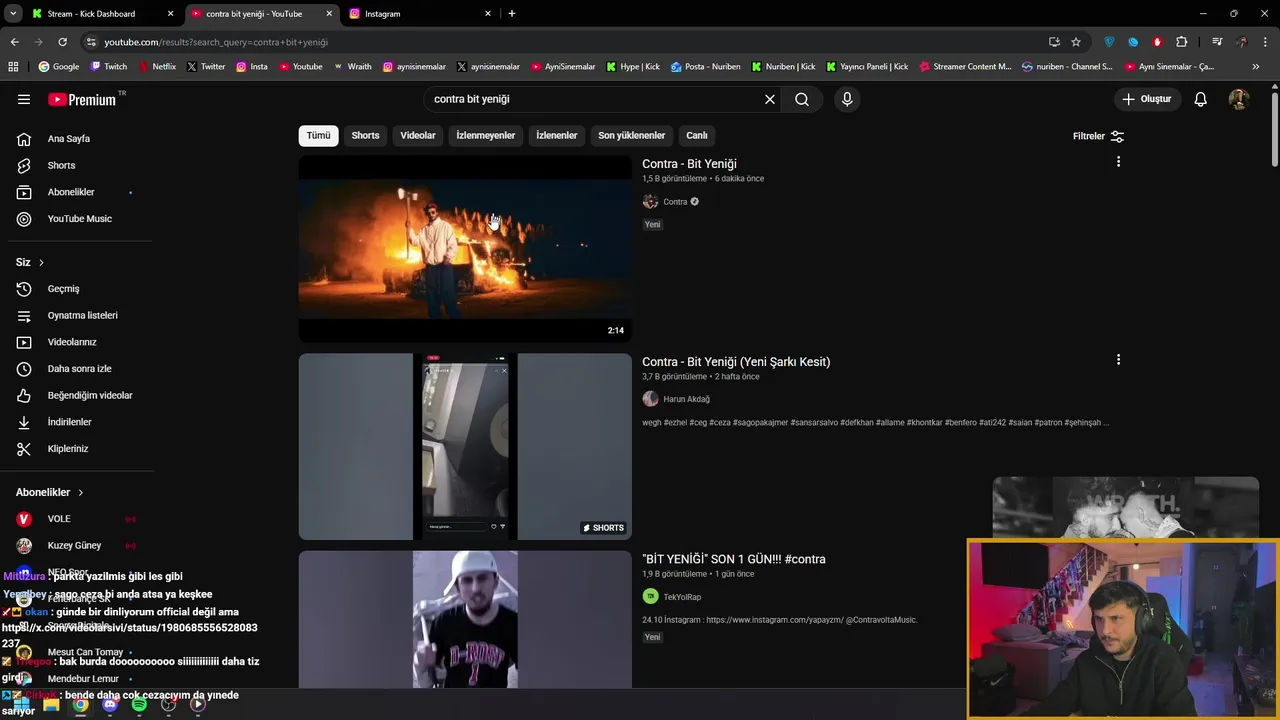Select the İzlenenler filter chip
The width and height of the screenshot is (1280, 720).
click(x=557, y=135)
